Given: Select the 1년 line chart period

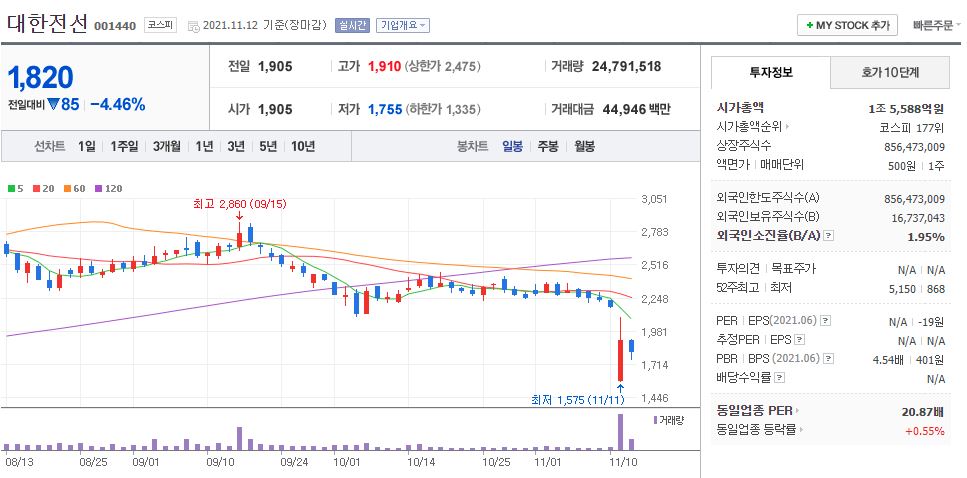Looking at the screenshot, I should pyautogui.click(x=204, y=146).
